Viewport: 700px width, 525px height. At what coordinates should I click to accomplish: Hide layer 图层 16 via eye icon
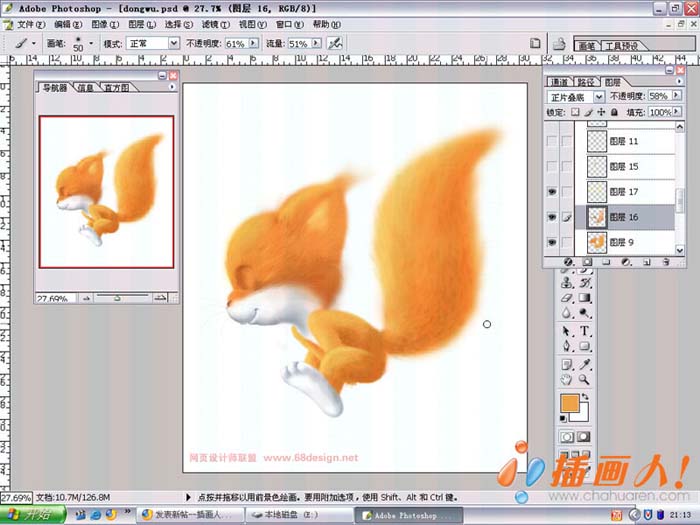click(x=552, y=217)
